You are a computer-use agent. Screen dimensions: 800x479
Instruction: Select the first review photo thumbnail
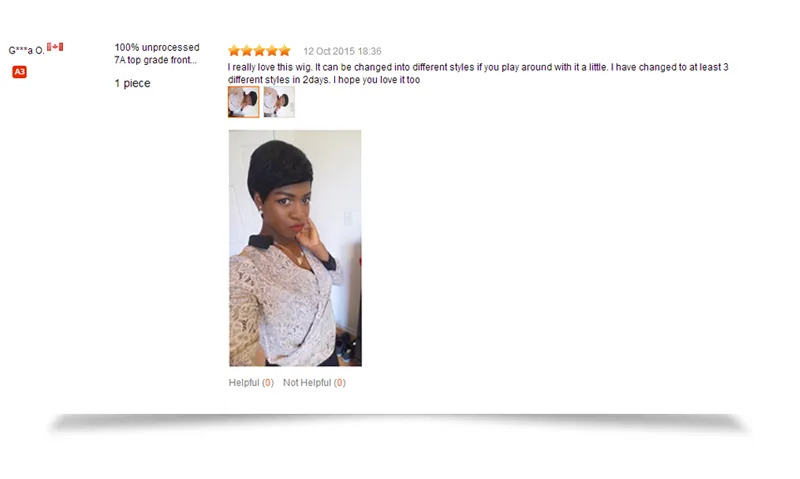pos(243,102)
